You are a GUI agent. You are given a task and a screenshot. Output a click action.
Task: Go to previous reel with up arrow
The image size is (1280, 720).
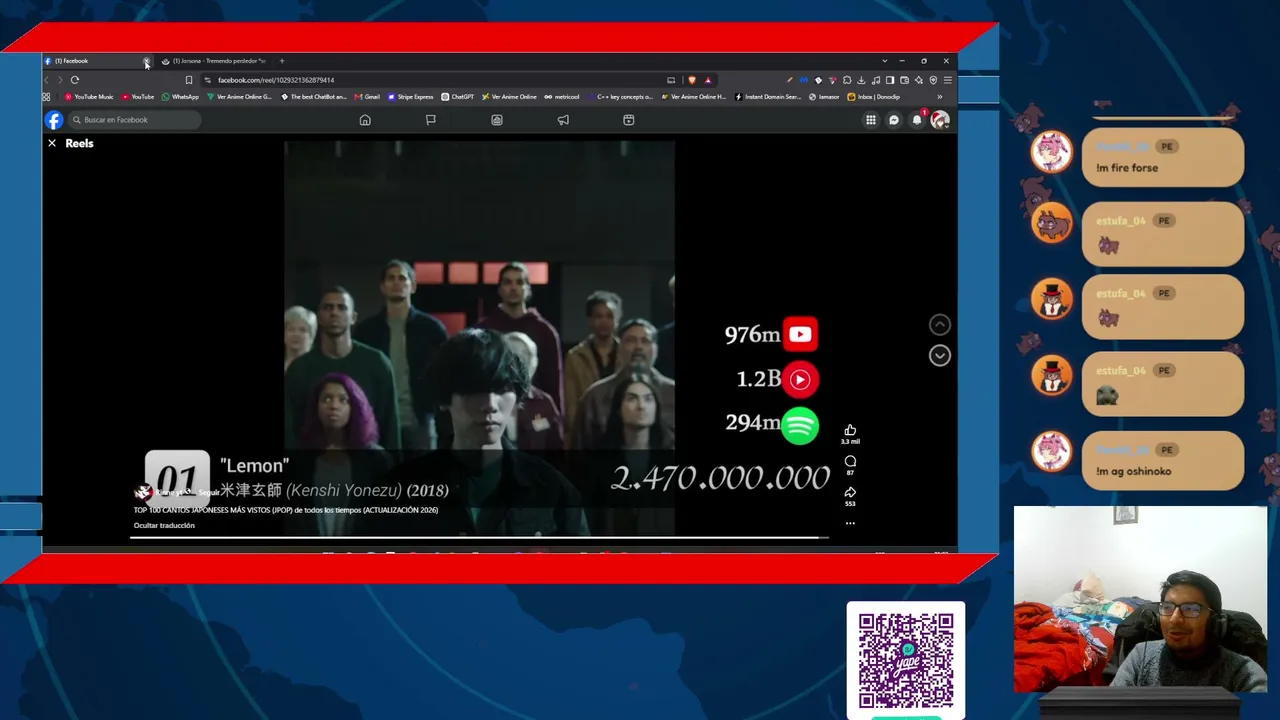coord(940,324)
